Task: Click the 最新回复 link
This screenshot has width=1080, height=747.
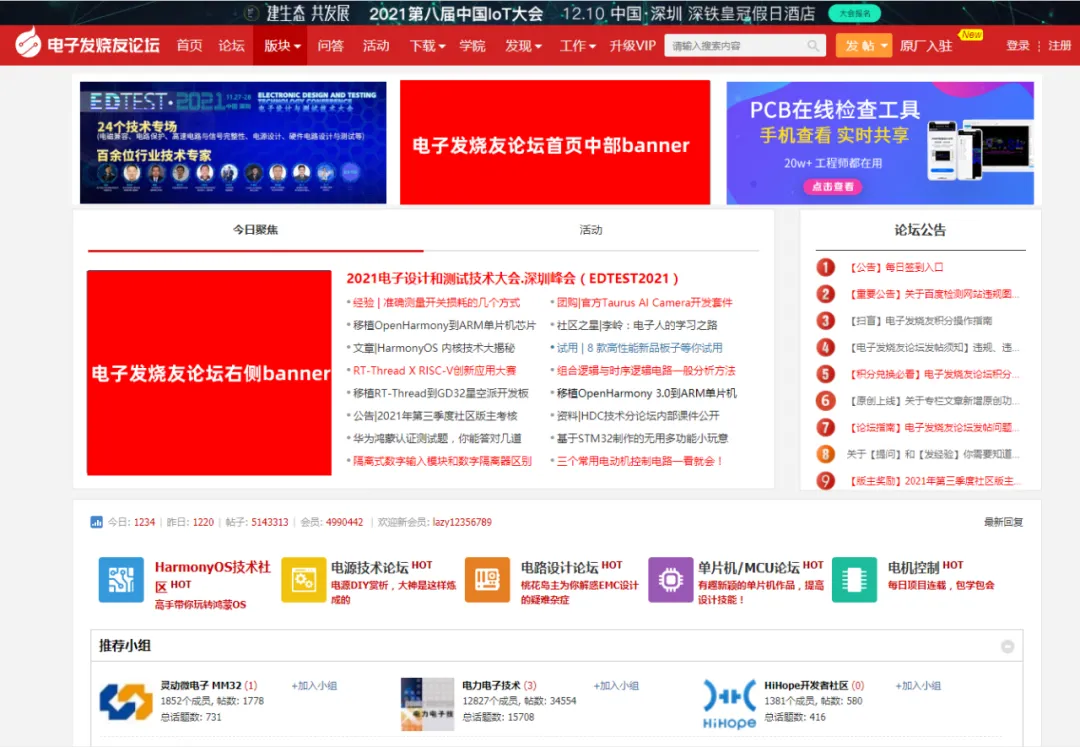Action: [1003, 522]
